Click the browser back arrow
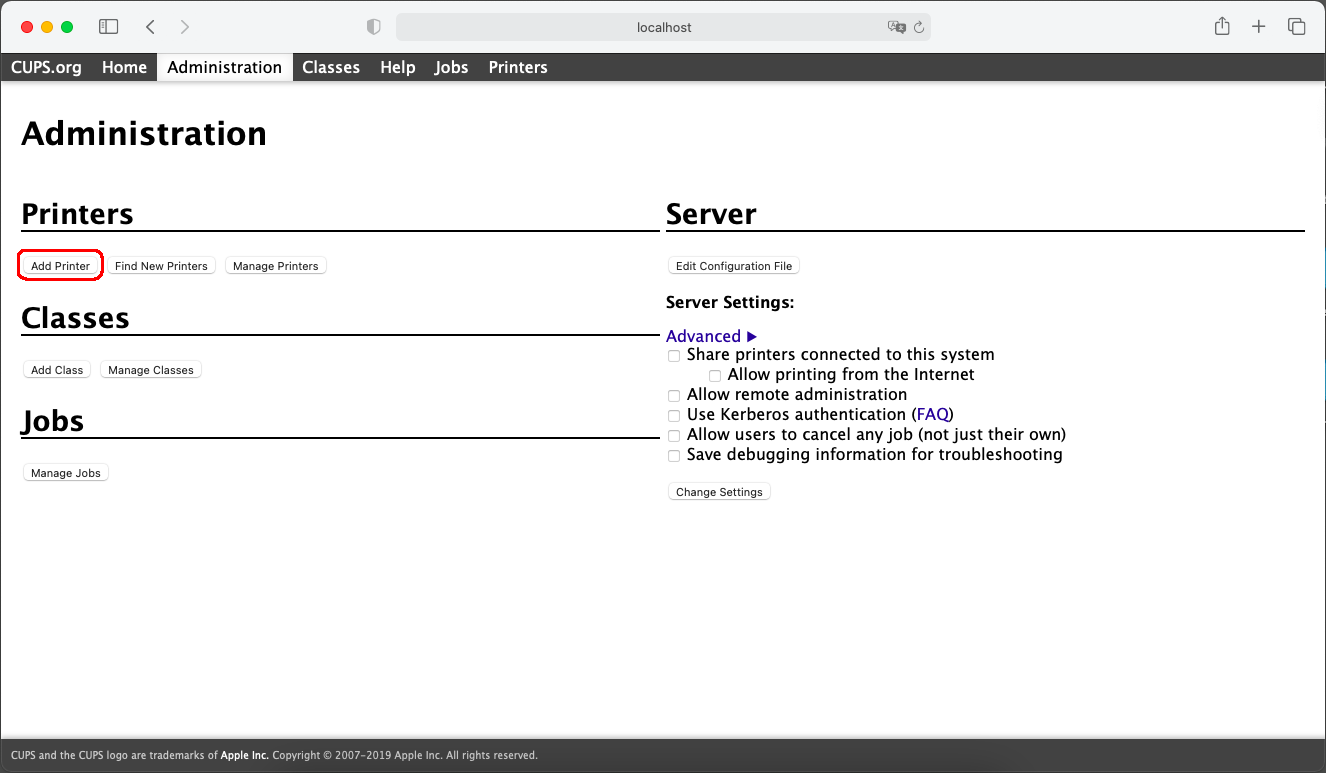 [150, 27]
